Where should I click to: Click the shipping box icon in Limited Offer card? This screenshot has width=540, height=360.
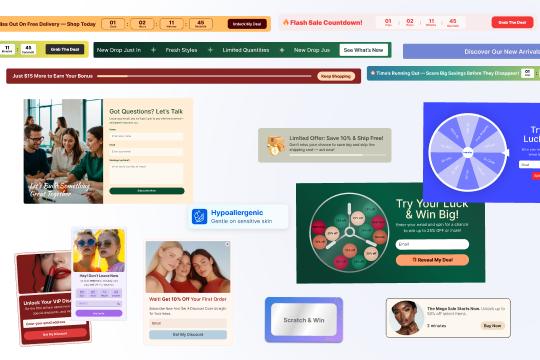275,145
